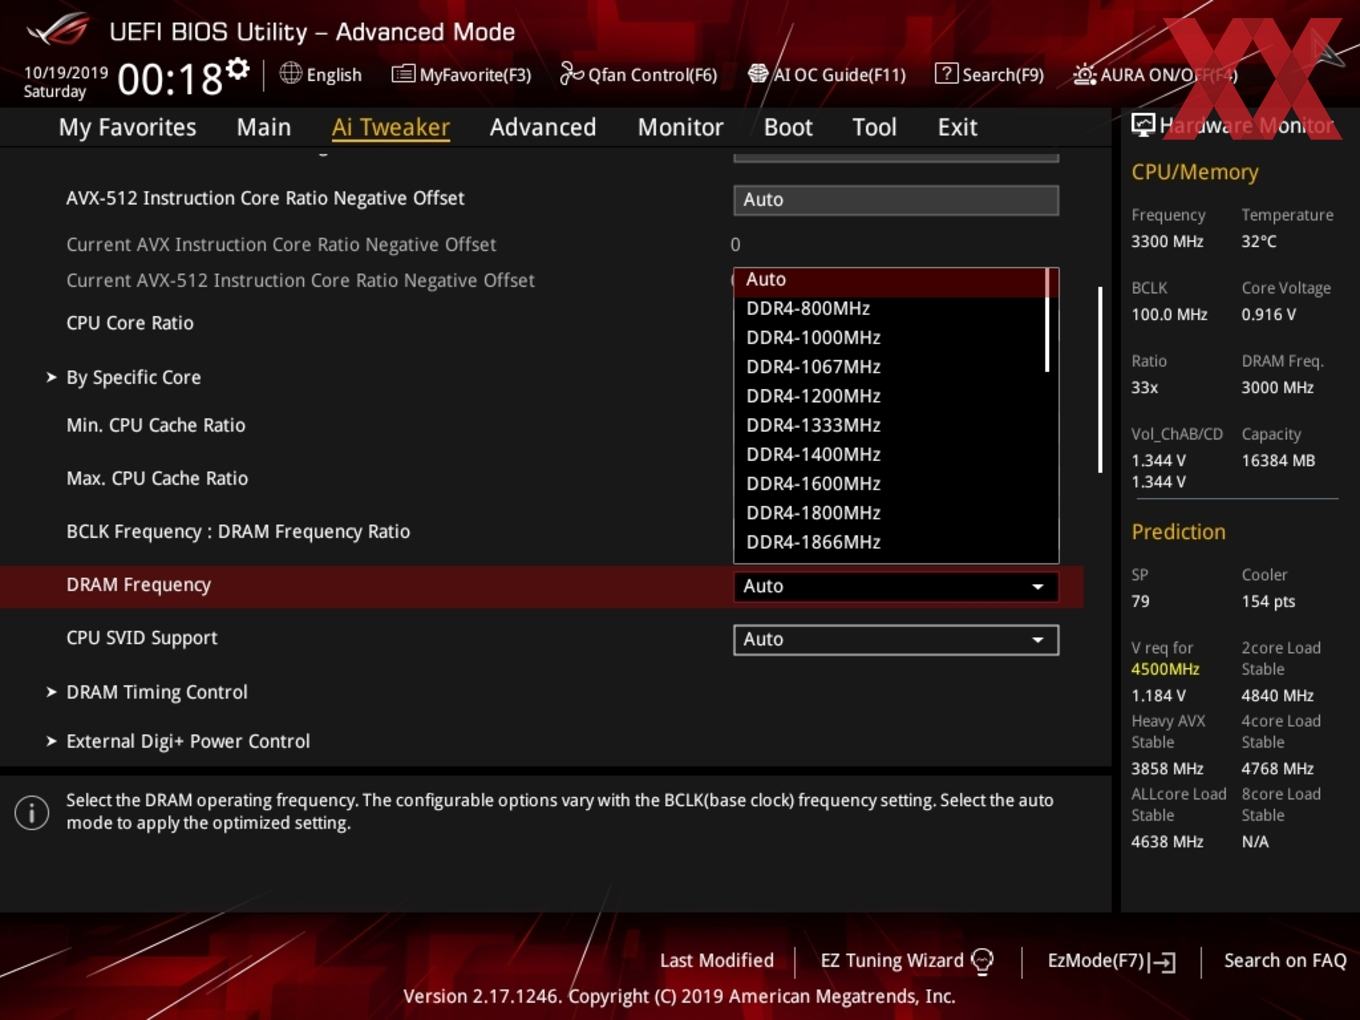
Task: Click the 10/19/2019 date text
Action: tap(66, 73)
